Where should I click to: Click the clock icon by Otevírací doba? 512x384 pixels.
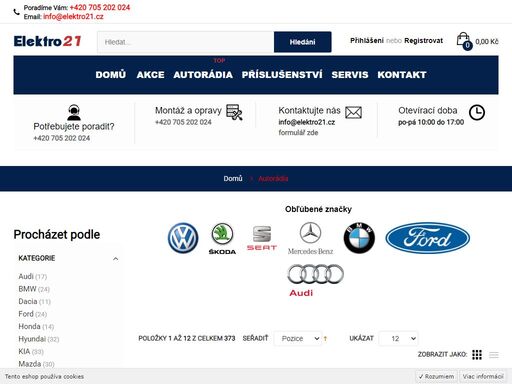tap(477, 112)
